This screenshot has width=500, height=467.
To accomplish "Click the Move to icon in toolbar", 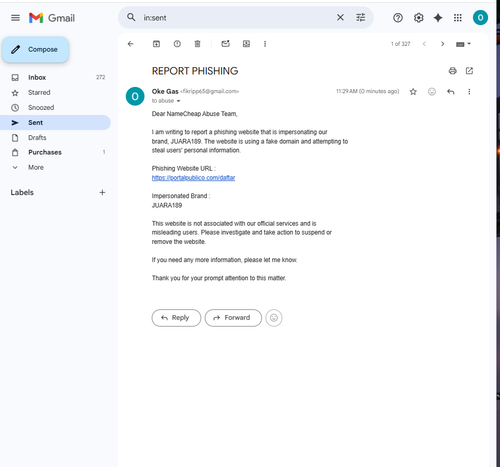I will click(246, 44).
